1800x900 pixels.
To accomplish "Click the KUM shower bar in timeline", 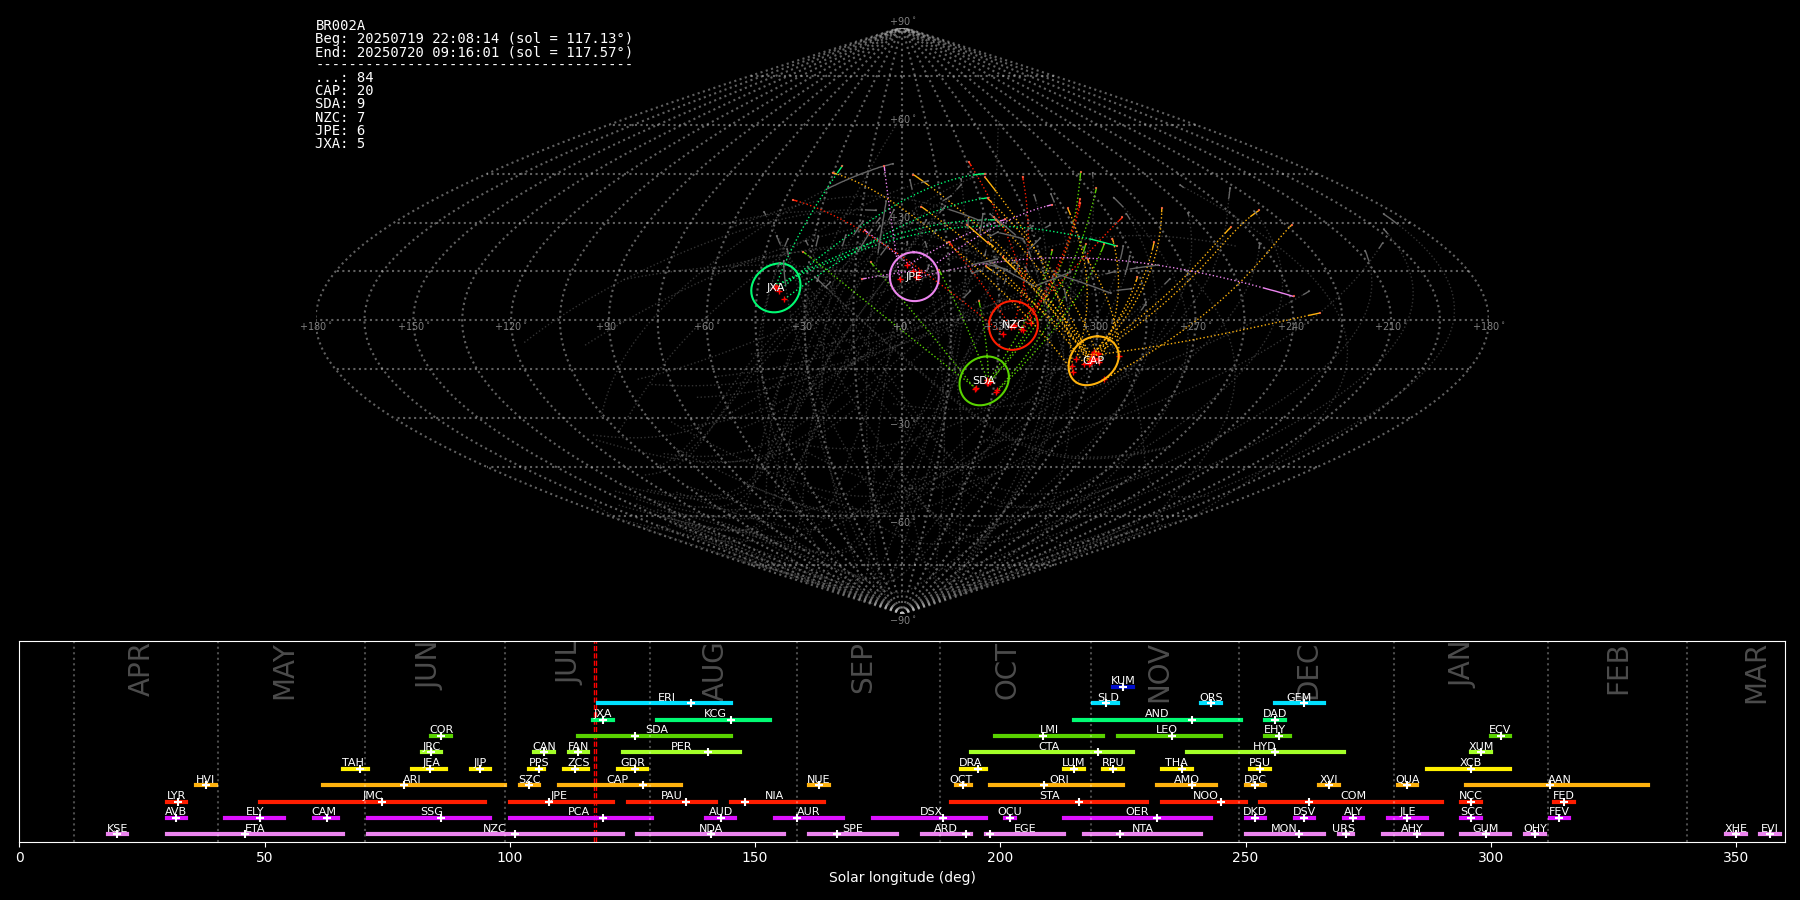I will 1123,687.
